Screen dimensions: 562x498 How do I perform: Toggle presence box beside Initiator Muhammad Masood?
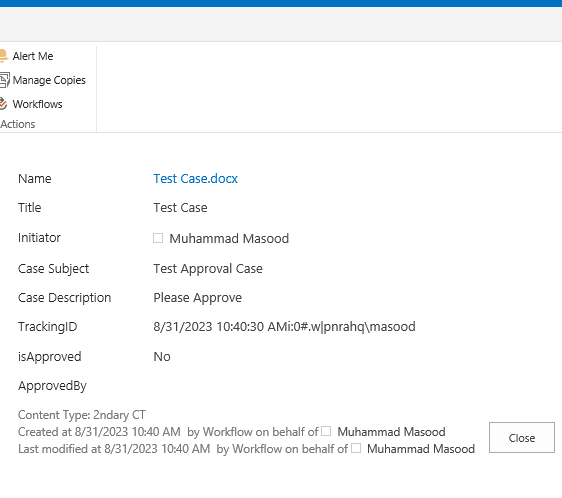point(158,238)
